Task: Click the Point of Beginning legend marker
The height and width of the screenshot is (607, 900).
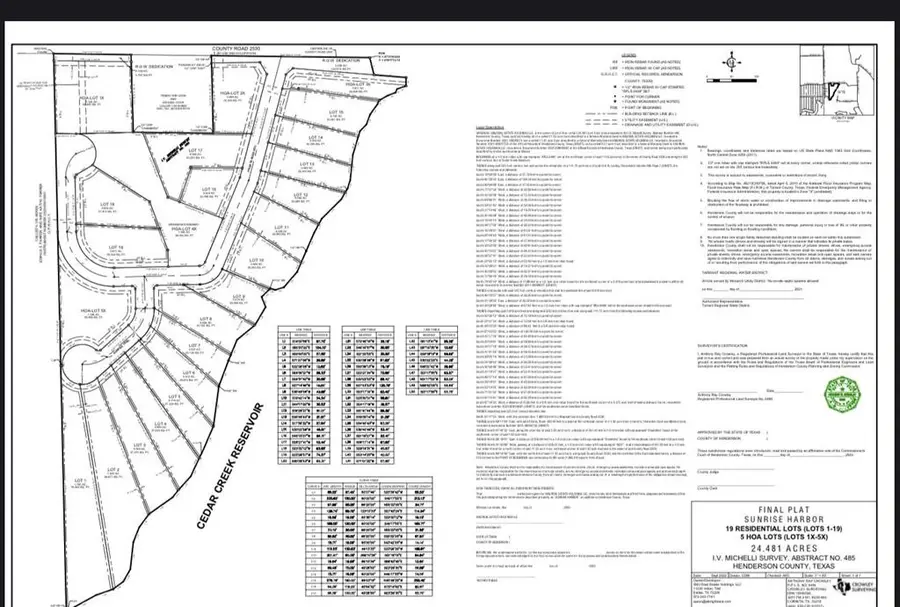Action: (x=612, y=108)
